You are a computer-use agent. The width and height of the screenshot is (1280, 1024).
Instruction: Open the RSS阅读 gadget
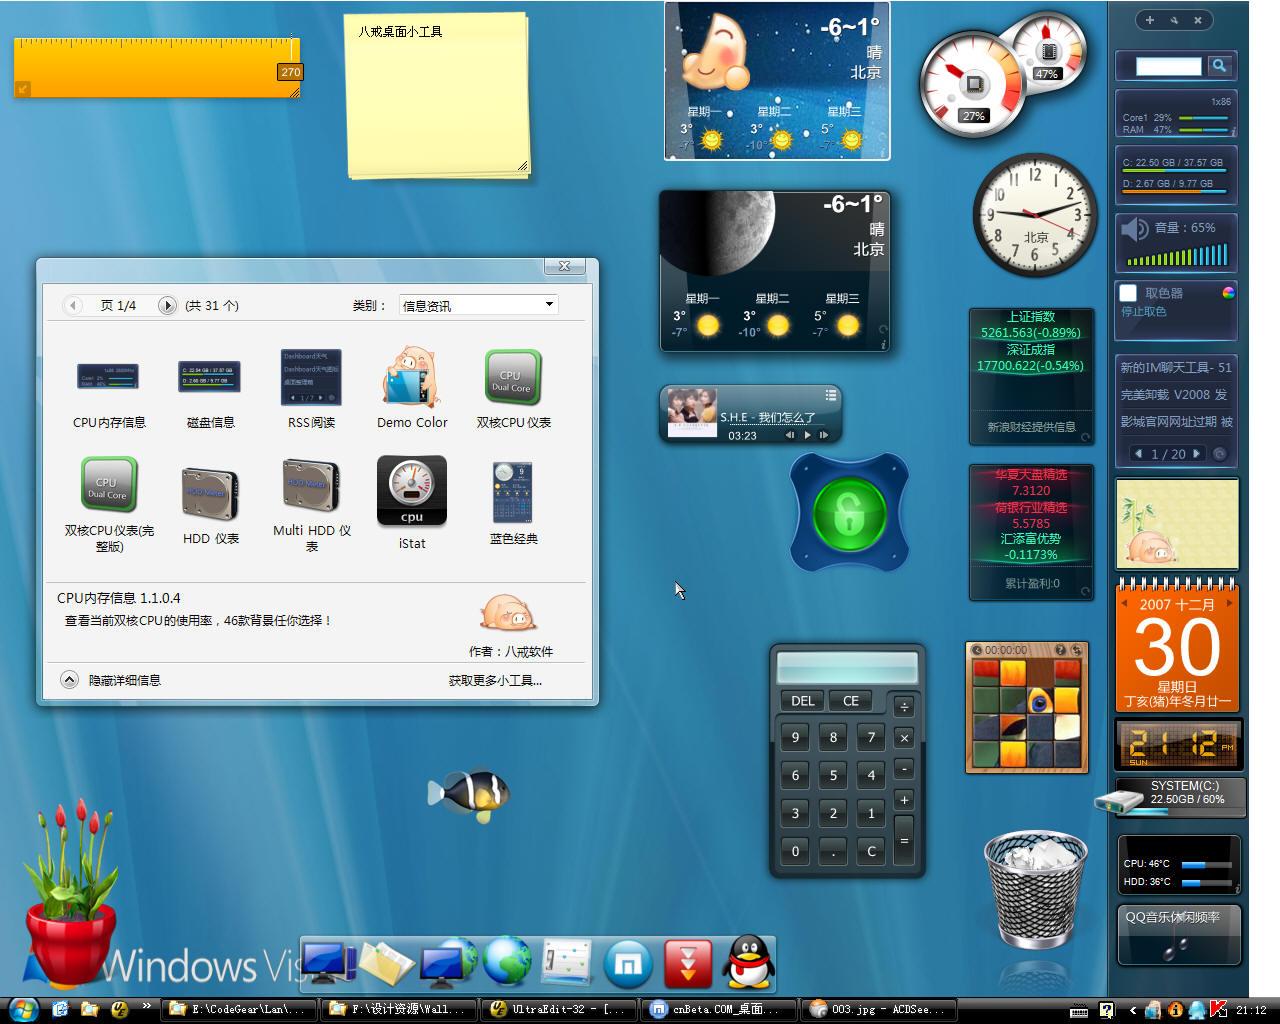(310, 377)
